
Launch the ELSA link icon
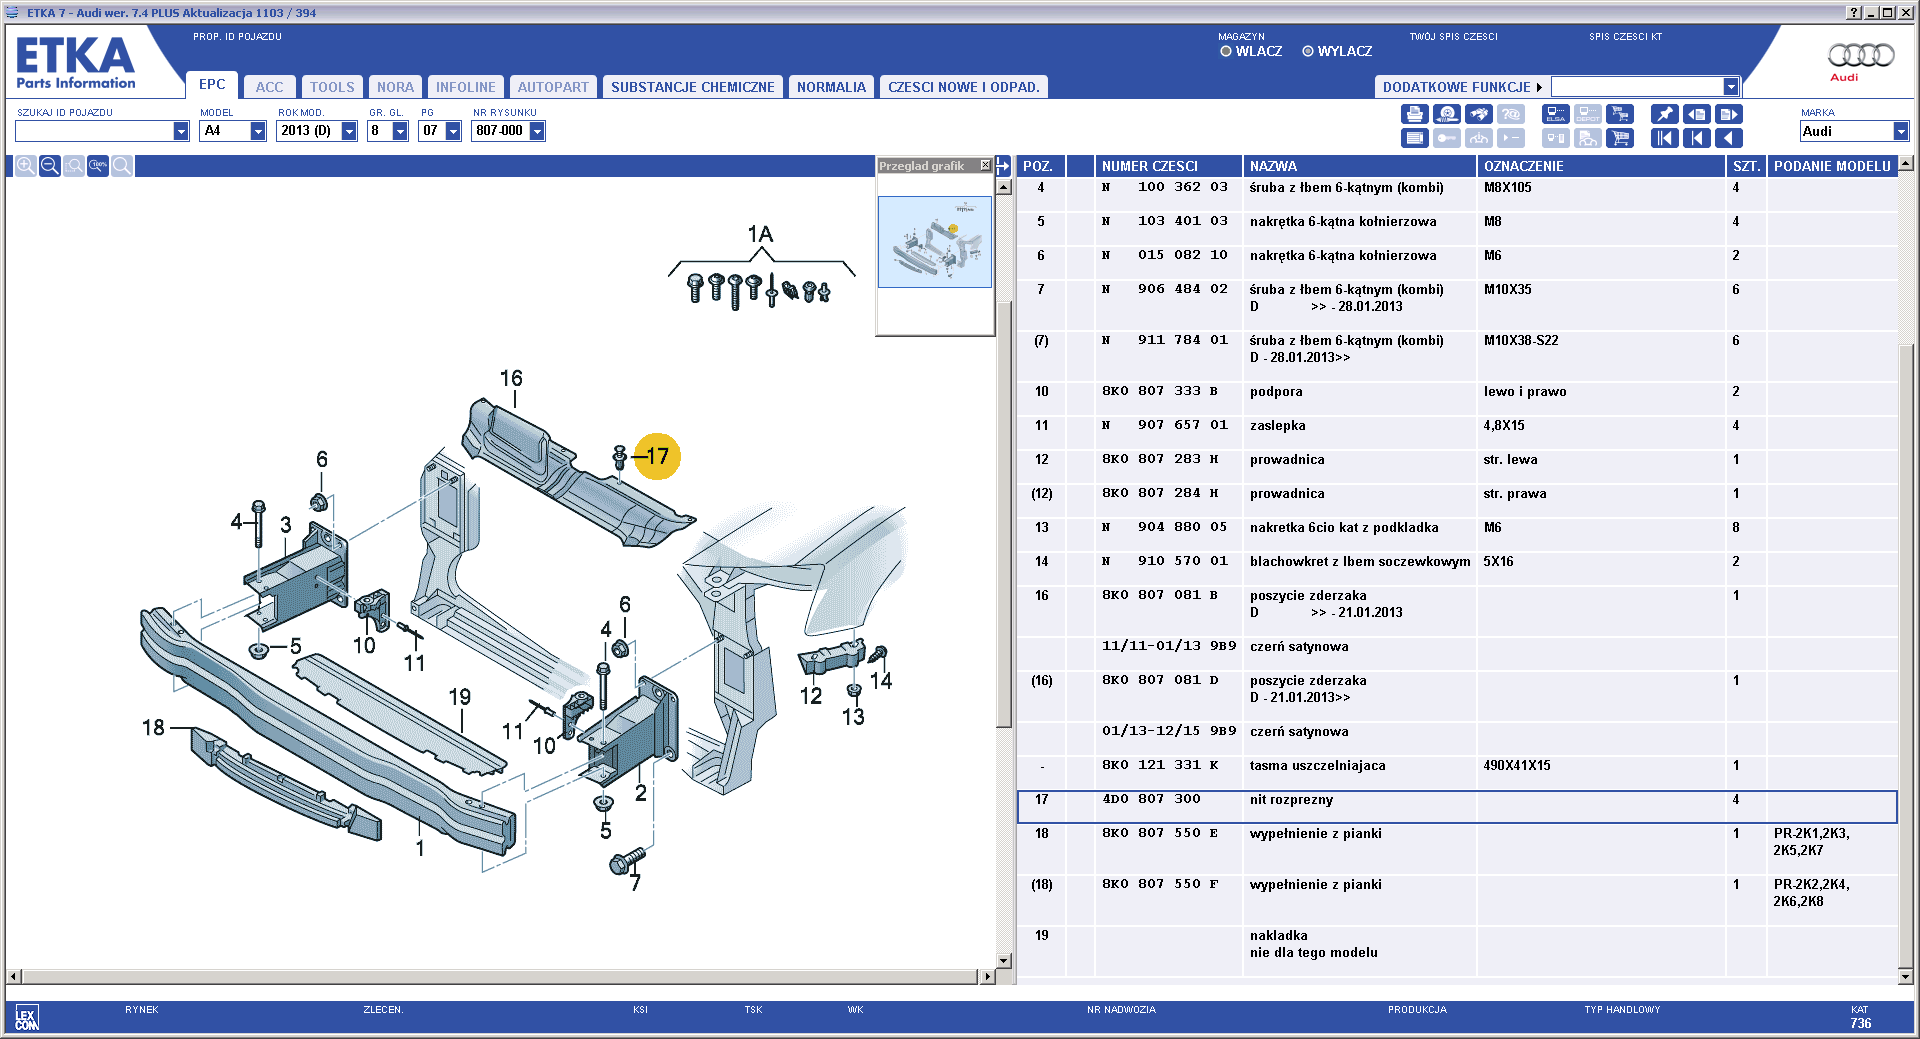1556,114
